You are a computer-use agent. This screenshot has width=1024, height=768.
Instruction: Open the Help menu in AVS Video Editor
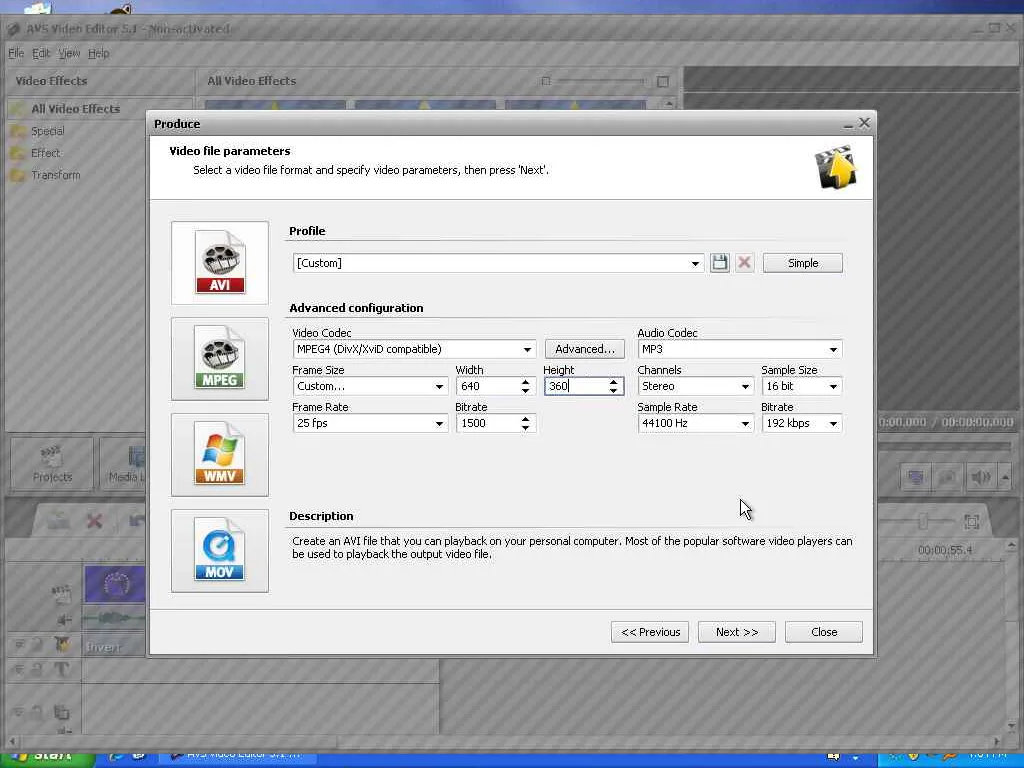tap(99, 54)
